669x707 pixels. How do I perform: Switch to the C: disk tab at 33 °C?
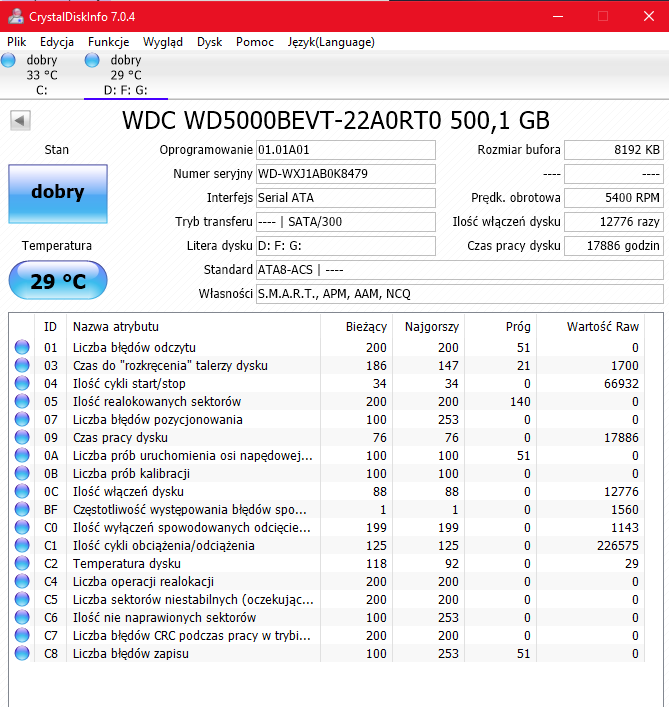[42, 75]
